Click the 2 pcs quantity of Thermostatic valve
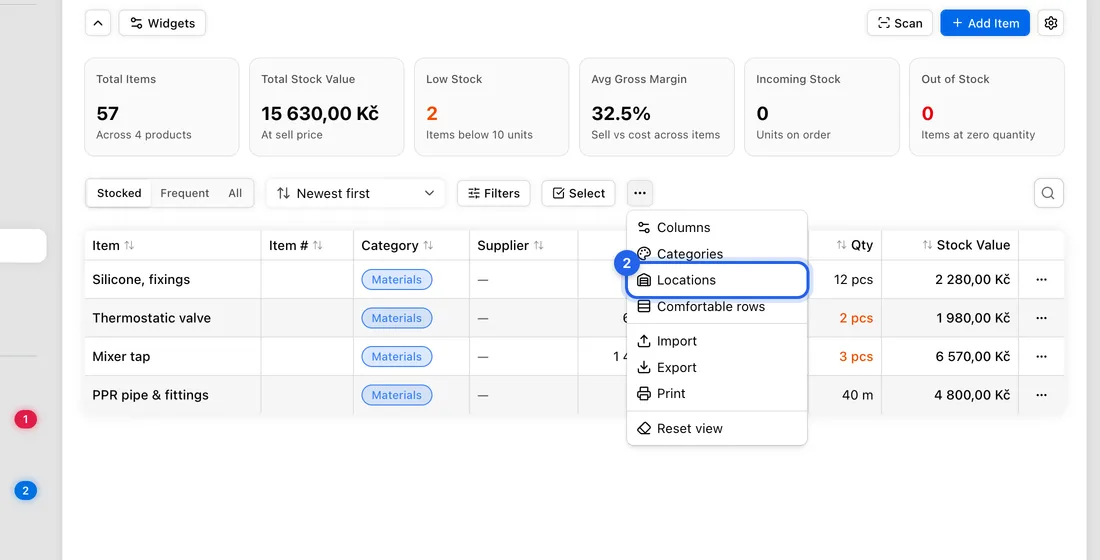Viewport: 1100px width, 560px height. click(x=856, y=318)
